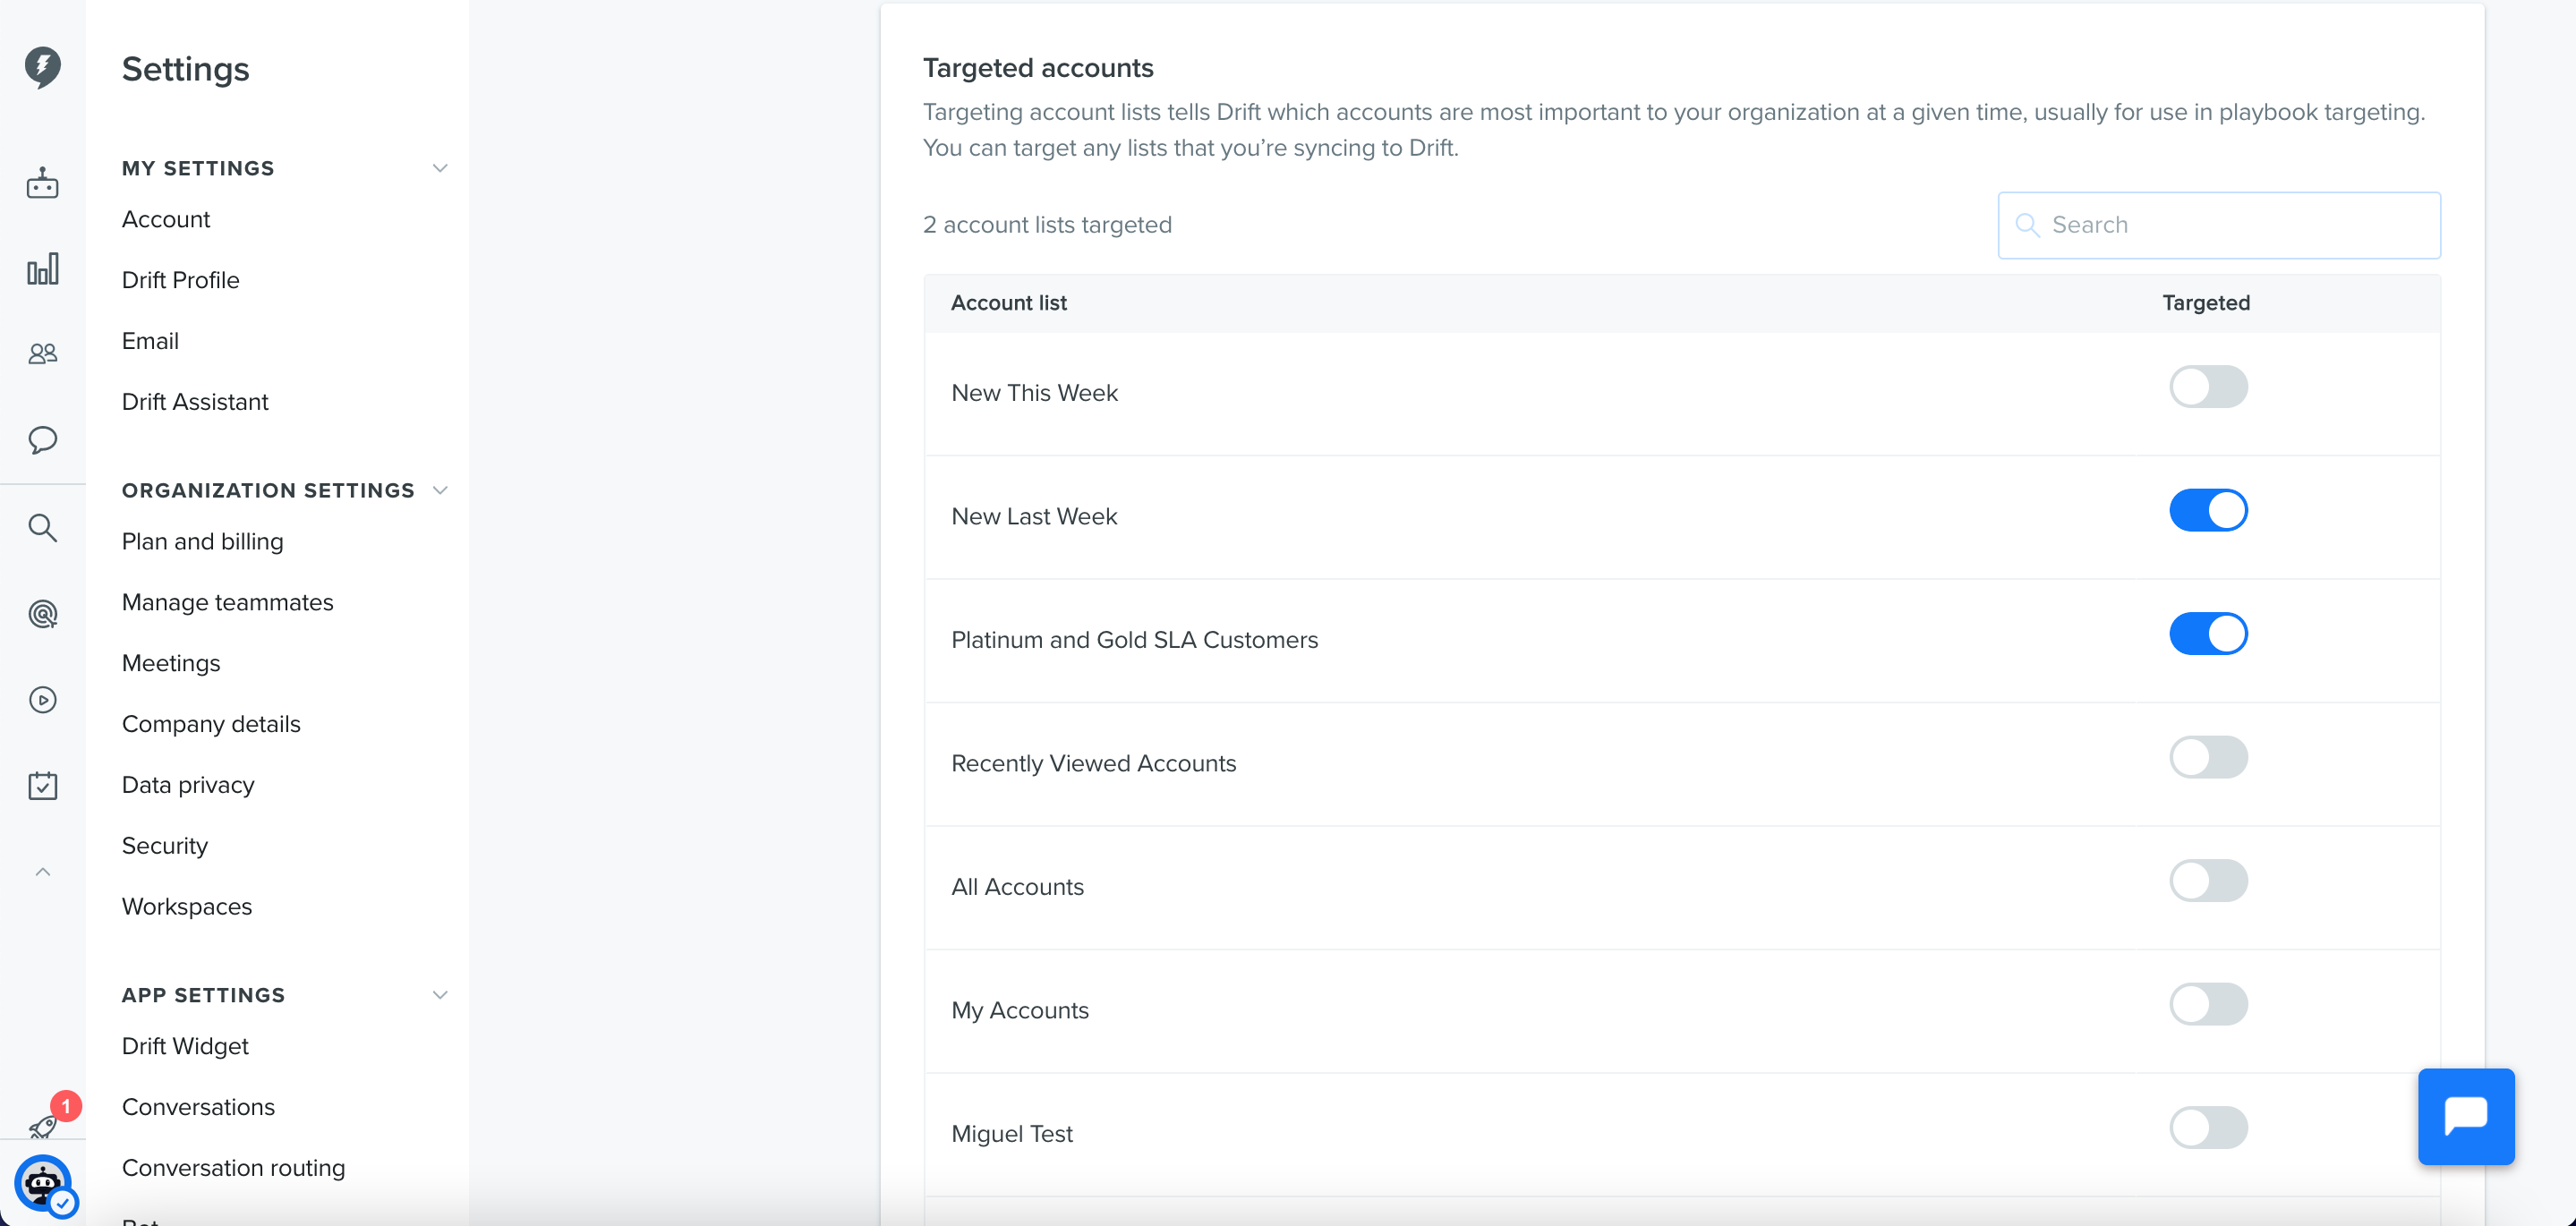This screenshot has height=1226, width=2576.
Task: Go to Security settings
Action: pyautogui.click(x=165, y=846)
